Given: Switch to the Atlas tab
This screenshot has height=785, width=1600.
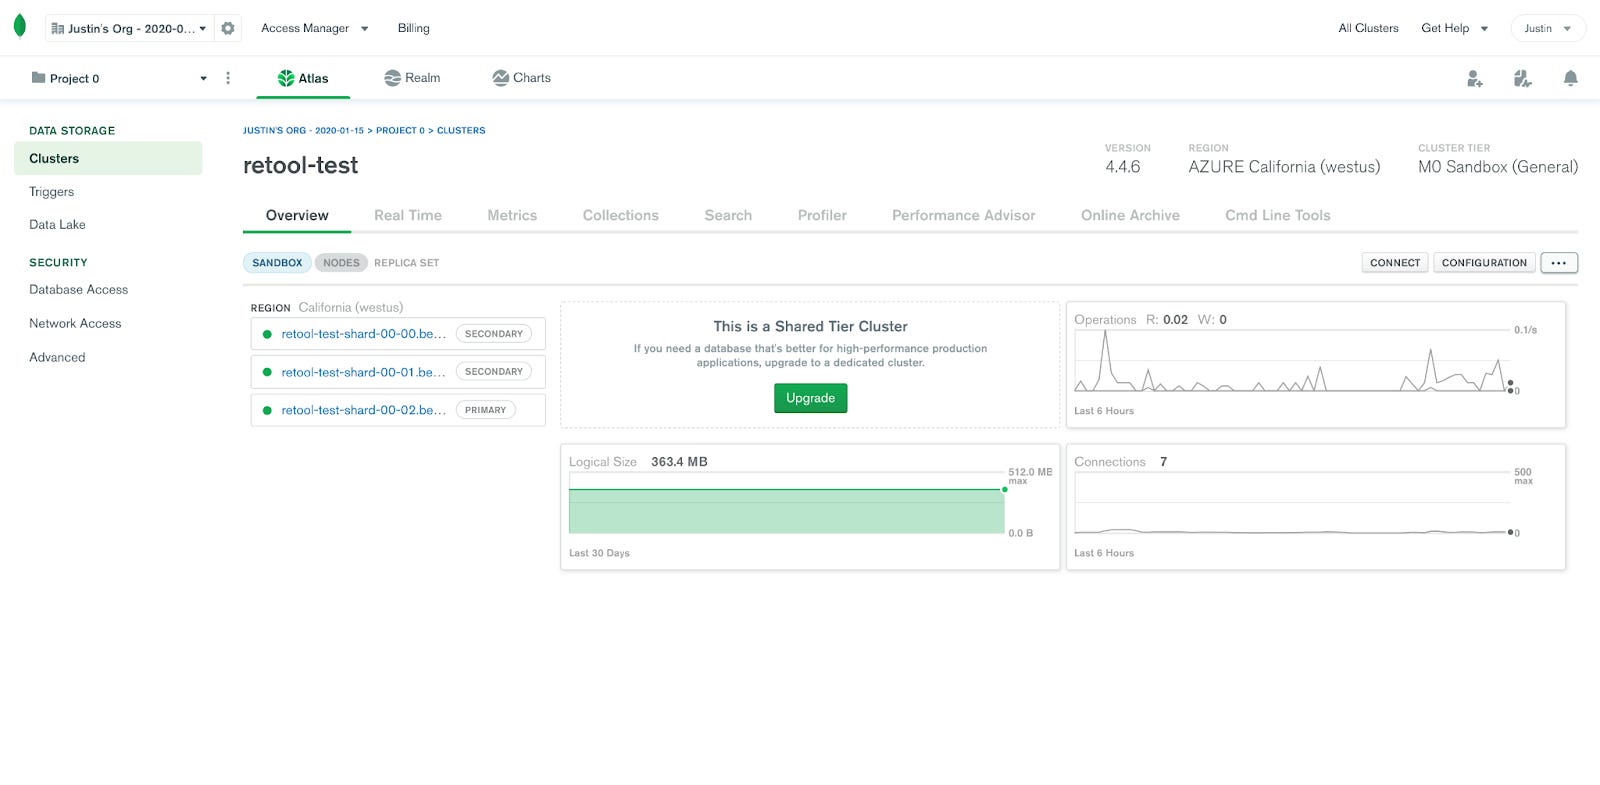Looking at the screenshot, I should click(x=303, y=78).
